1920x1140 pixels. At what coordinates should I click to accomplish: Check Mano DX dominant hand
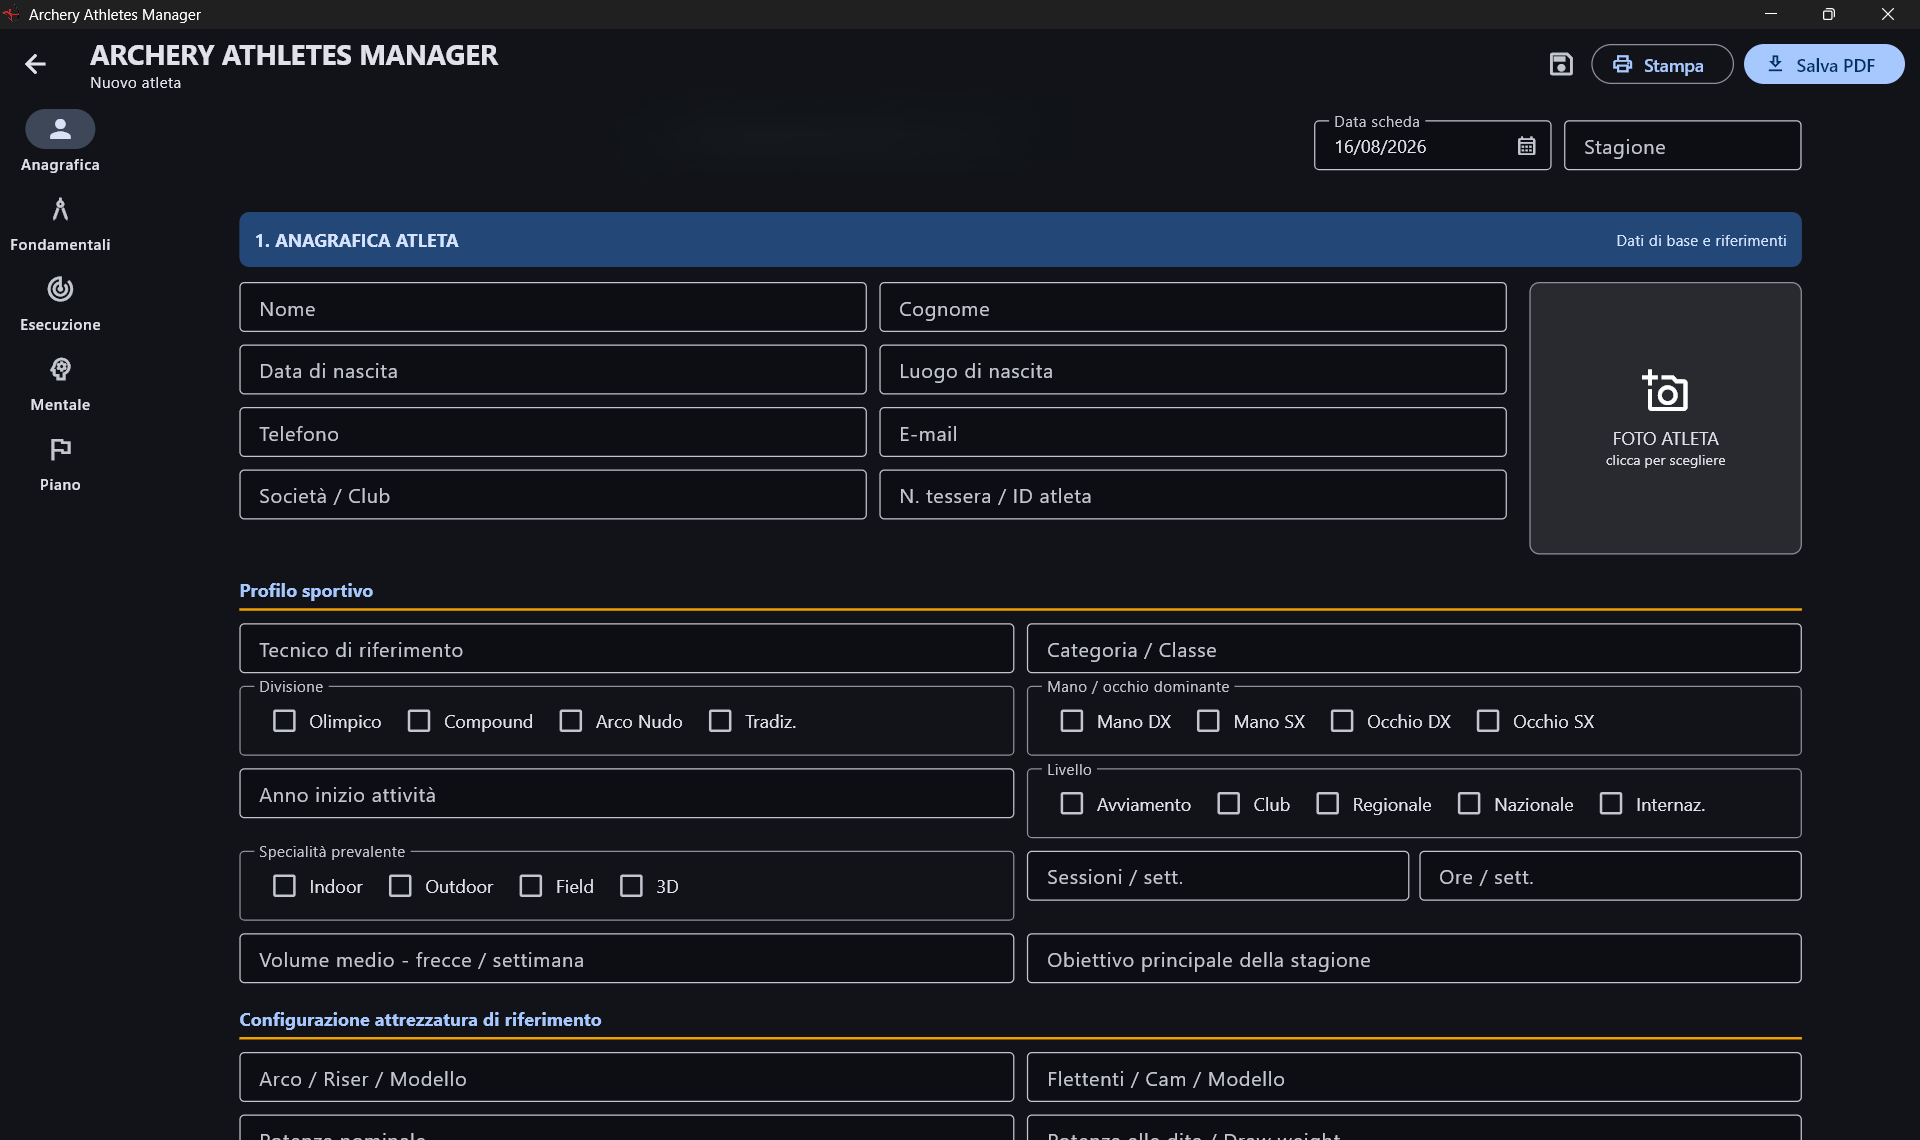click(x=1072, y=721)
